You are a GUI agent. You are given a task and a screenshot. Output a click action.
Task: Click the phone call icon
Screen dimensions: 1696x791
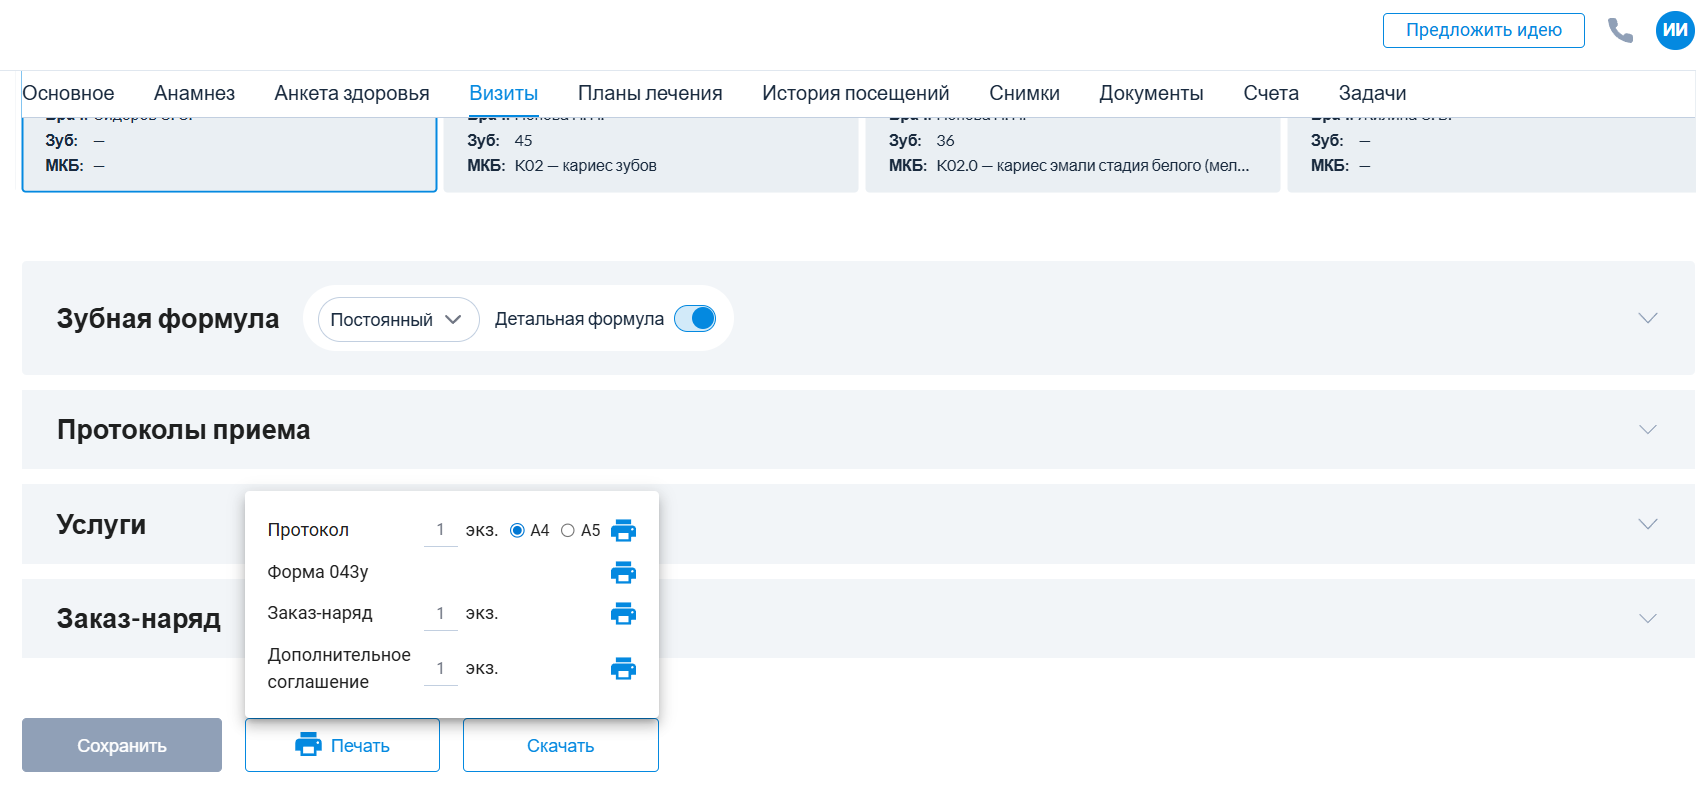pyautogui.click(x=1620, y=31)
